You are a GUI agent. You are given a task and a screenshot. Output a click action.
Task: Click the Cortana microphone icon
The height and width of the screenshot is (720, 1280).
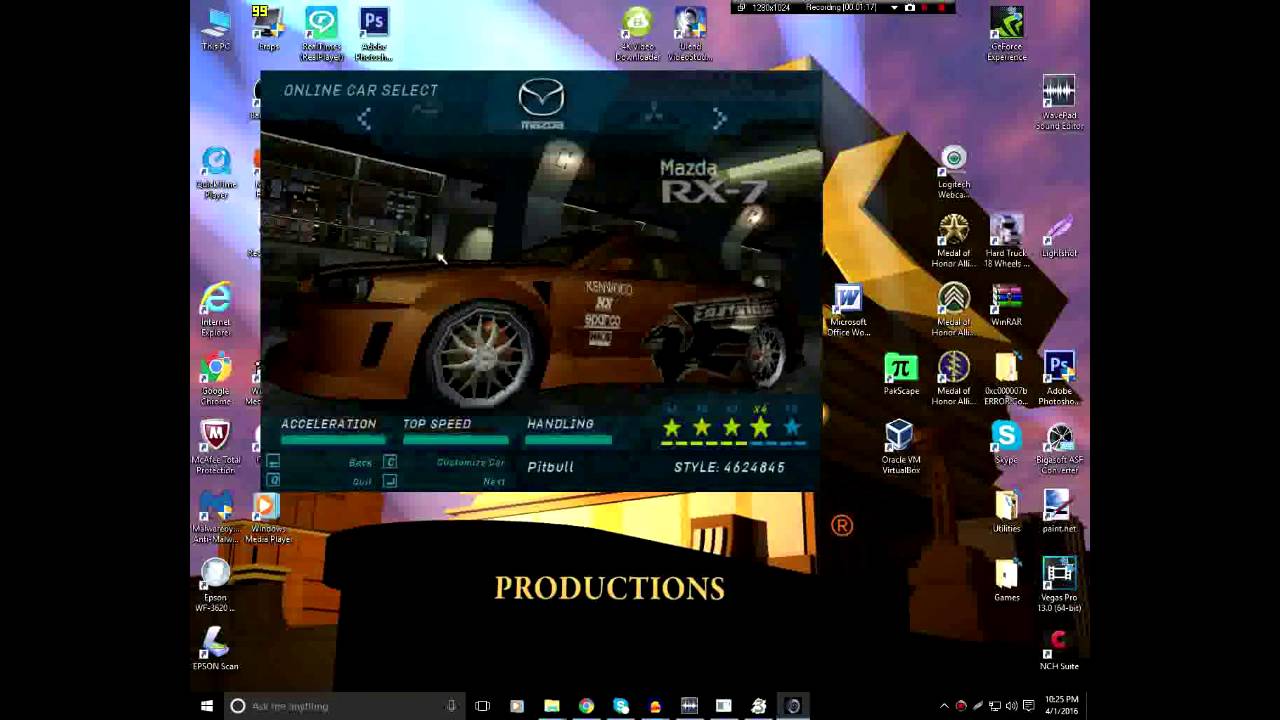tap(452, 706)
